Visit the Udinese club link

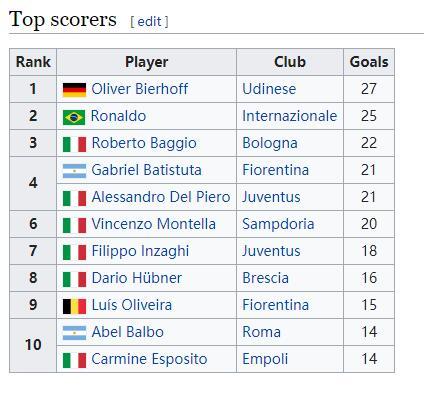coord(269,89)
